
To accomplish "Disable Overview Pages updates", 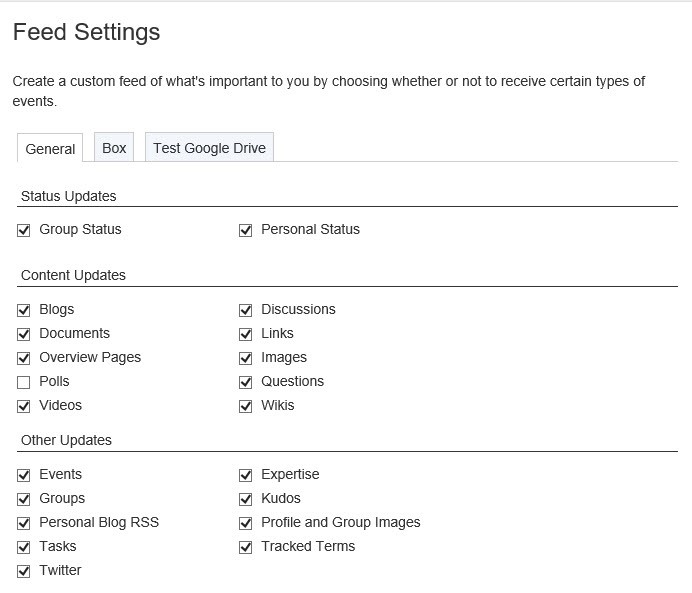I will (x=24, y=358).
